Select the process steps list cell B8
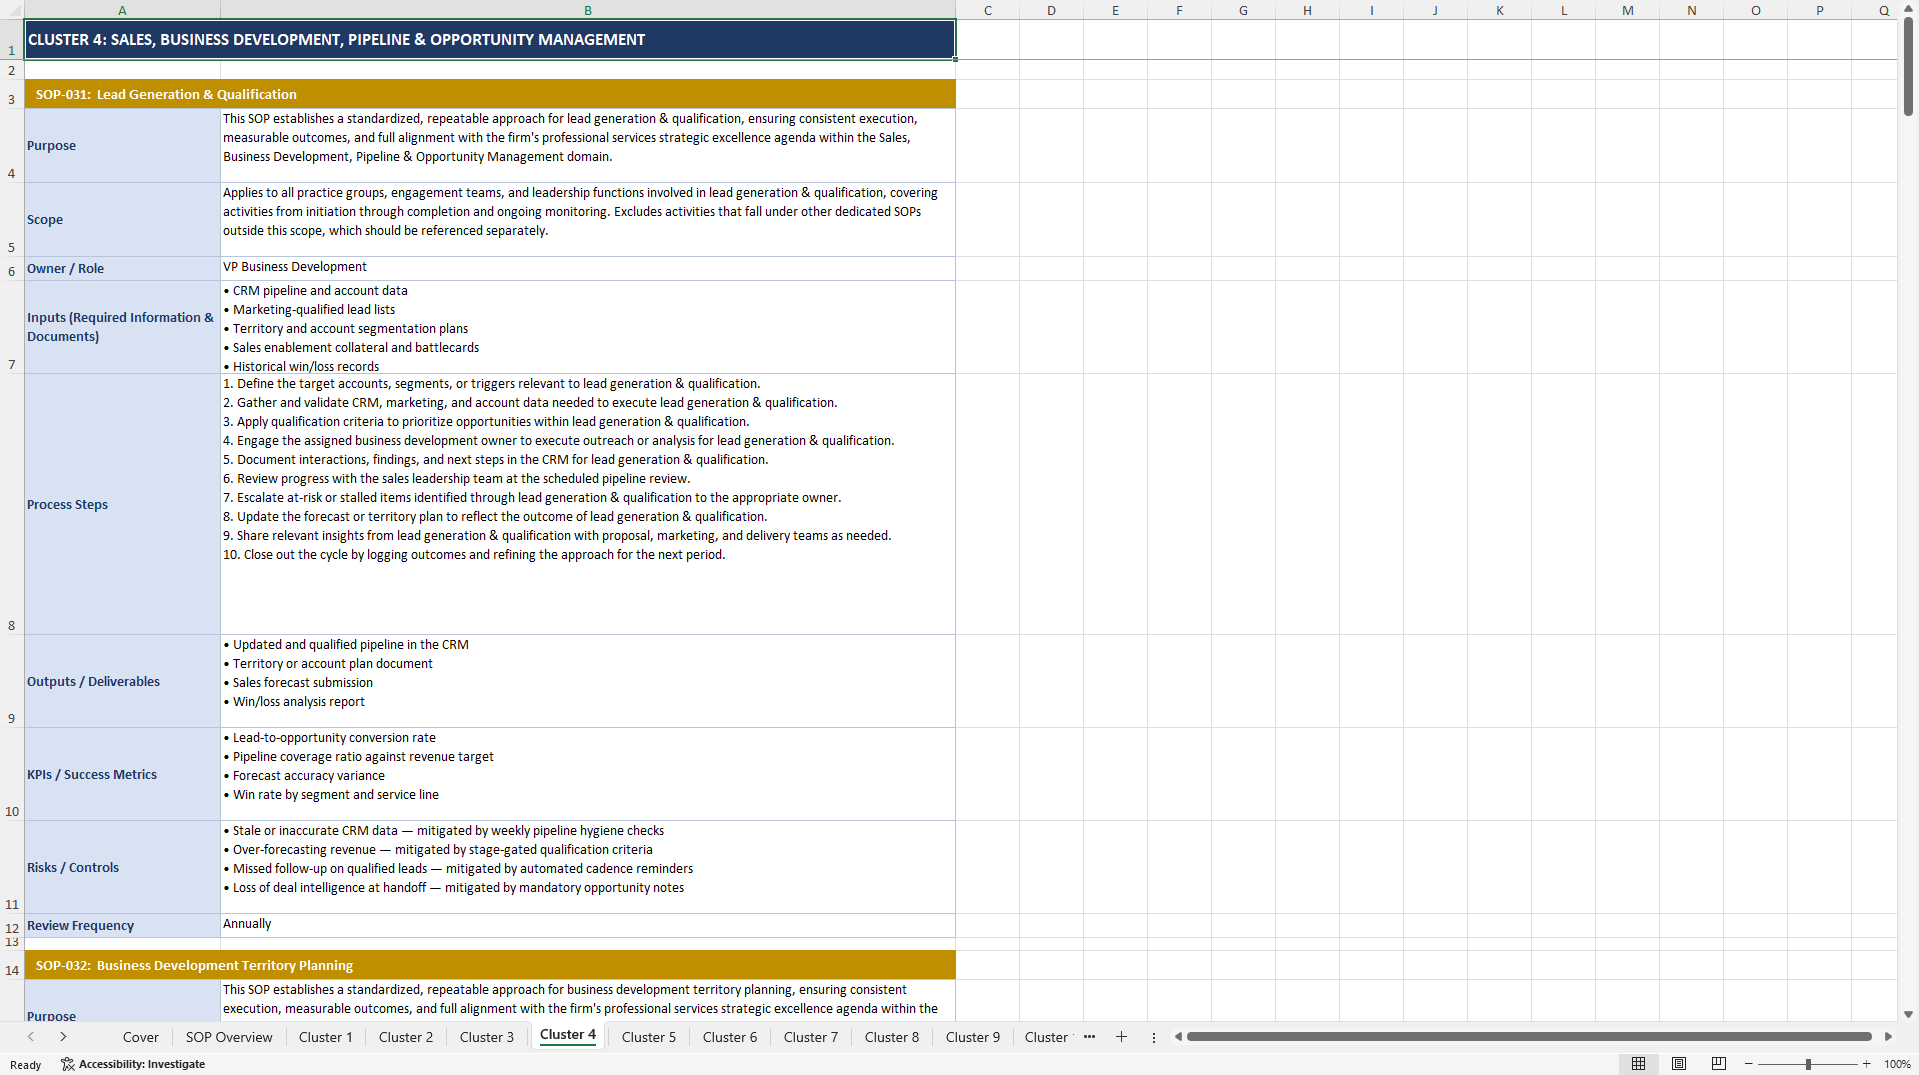This screenshot has height=1075, width=1919. 588,504
